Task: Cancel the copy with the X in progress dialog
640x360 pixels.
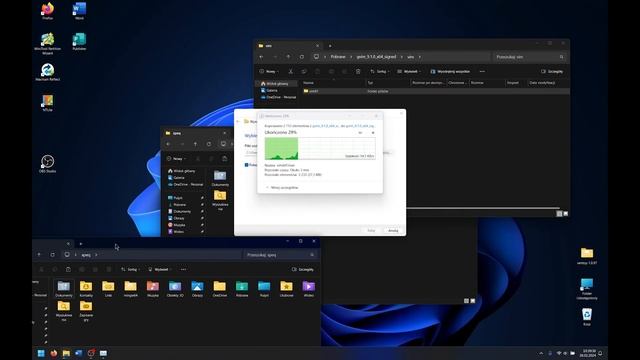Action: (x=373, y=133)
